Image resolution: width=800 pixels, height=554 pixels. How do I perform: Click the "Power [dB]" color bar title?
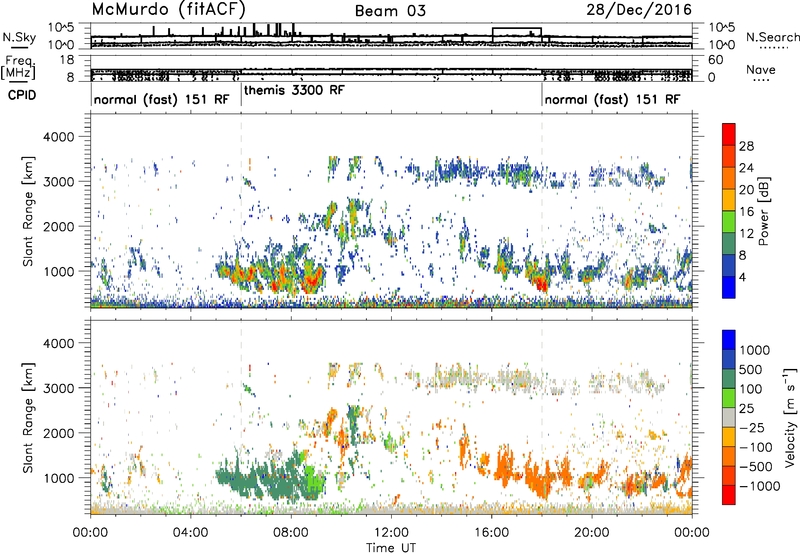(764, 211)
